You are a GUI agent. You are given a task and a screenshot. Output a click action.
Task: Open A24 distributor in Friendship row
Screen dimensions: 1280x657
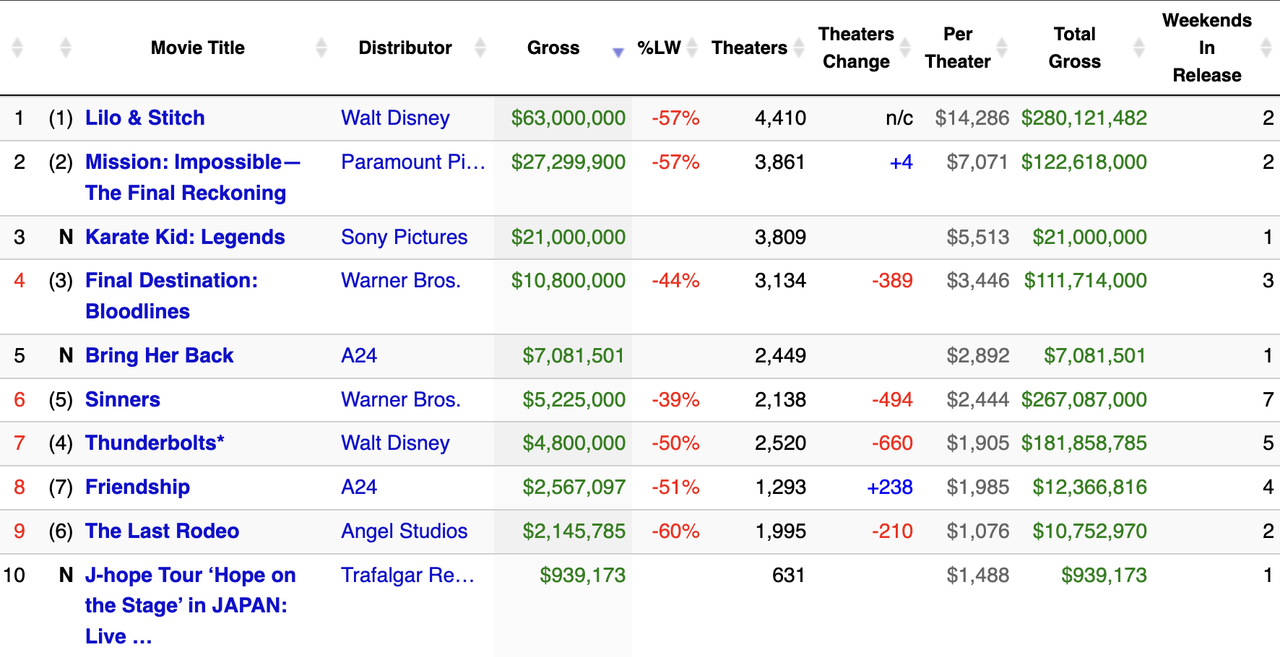coord(359,487)
